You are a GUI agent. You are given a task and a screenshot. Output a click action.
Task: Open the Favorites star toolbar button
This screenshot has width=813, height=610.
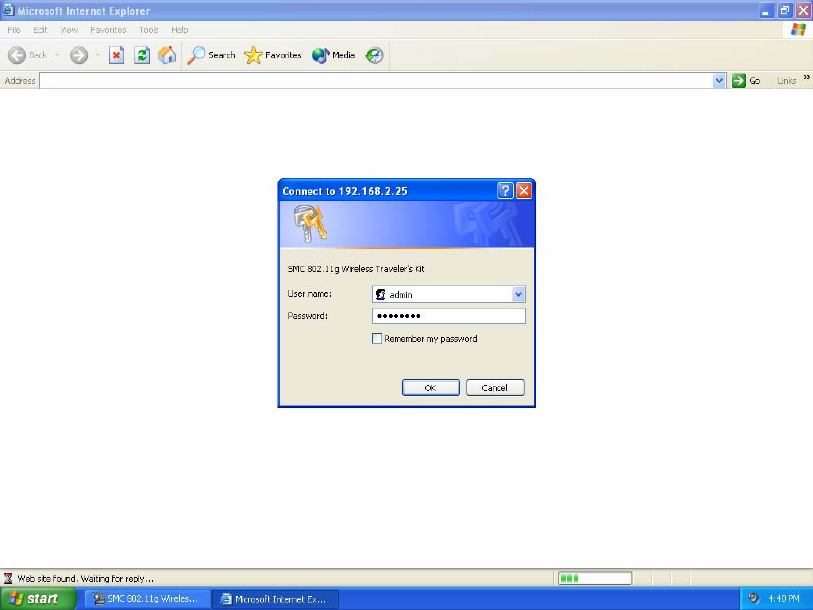pyautogui.click(x=273, y=55)
